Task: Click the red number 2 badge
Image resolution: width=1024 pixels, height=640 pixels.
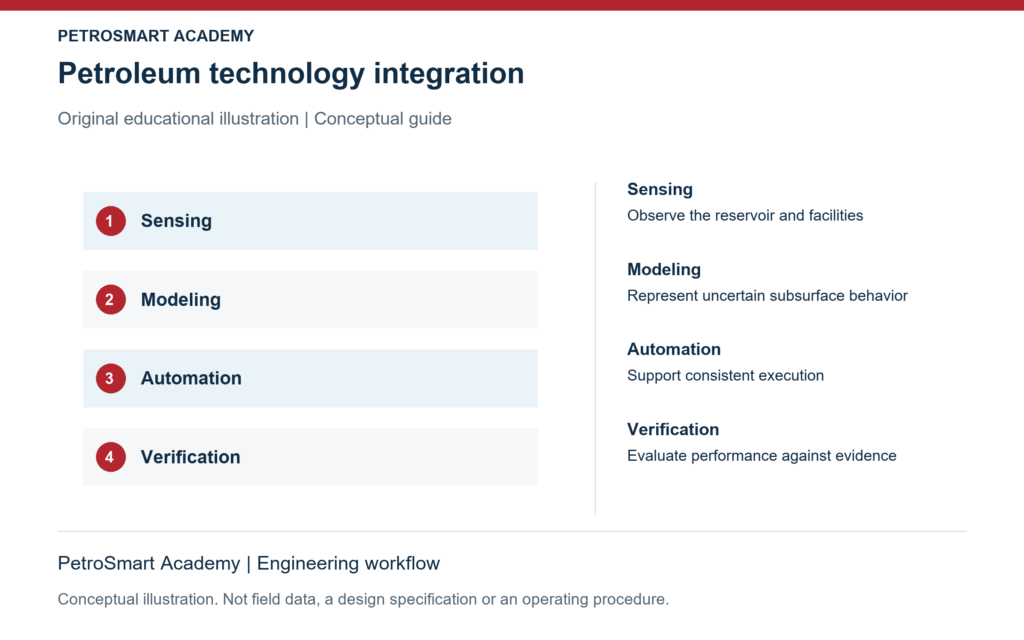Action: [110, 300]
